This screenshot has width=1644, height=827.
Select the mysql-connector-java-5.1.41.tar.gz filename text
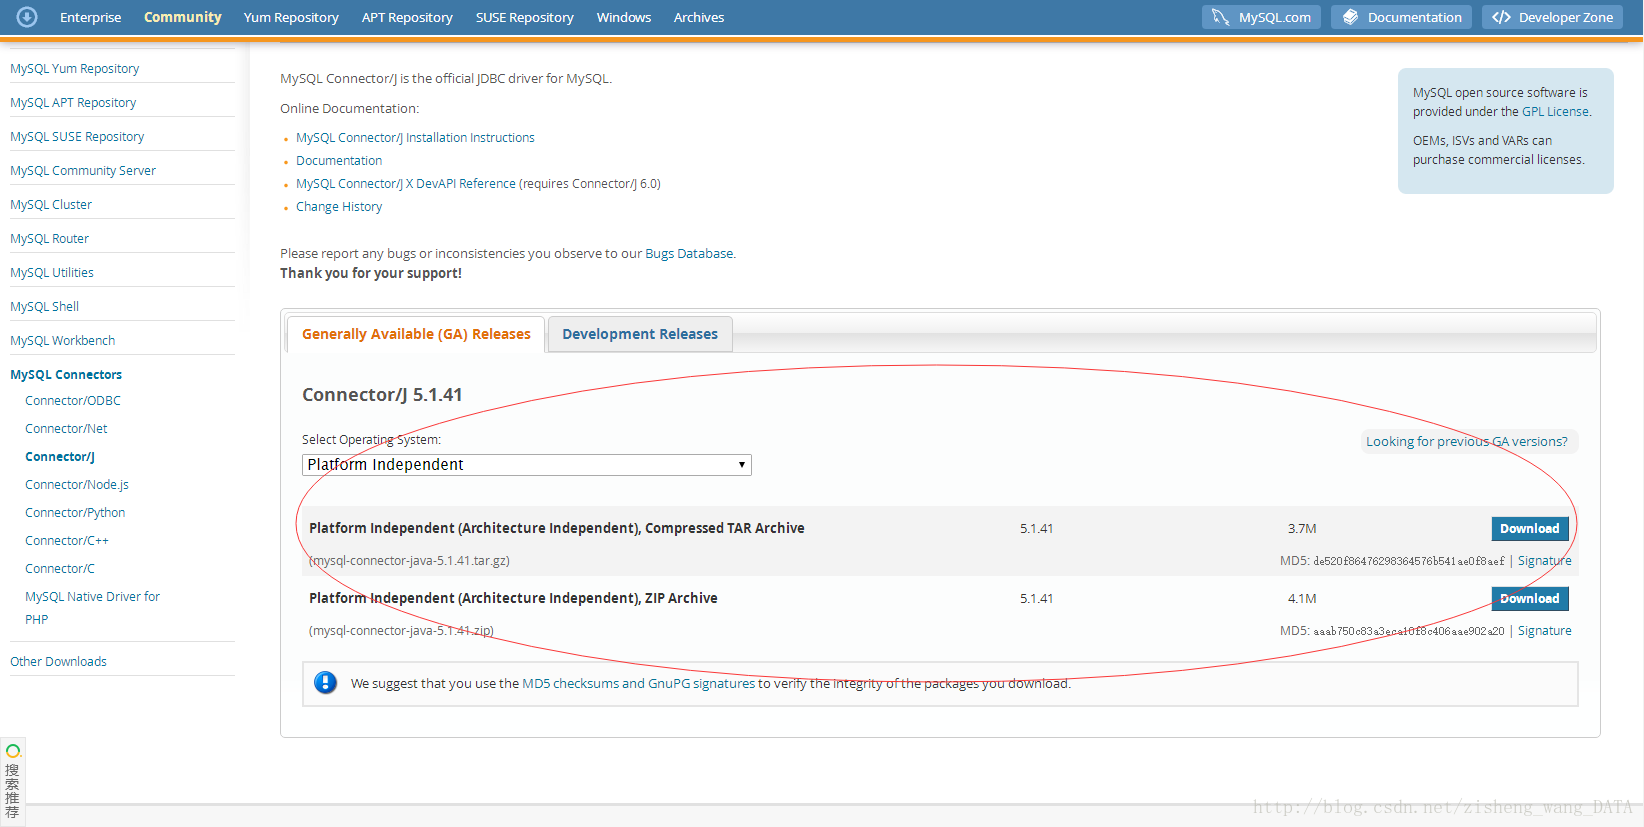tap(409, 561)
